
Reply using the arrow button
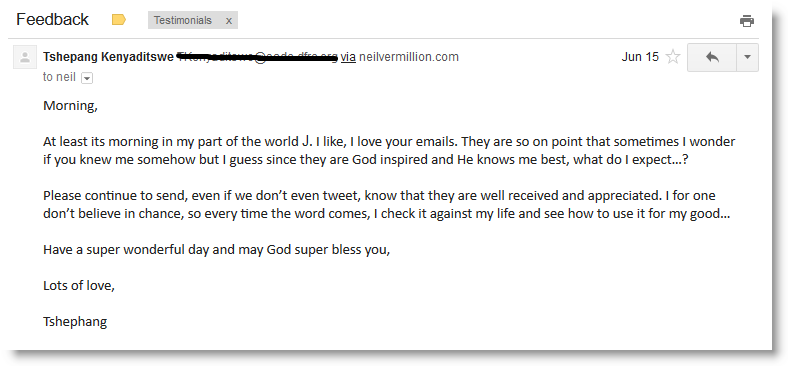point(712,57)
